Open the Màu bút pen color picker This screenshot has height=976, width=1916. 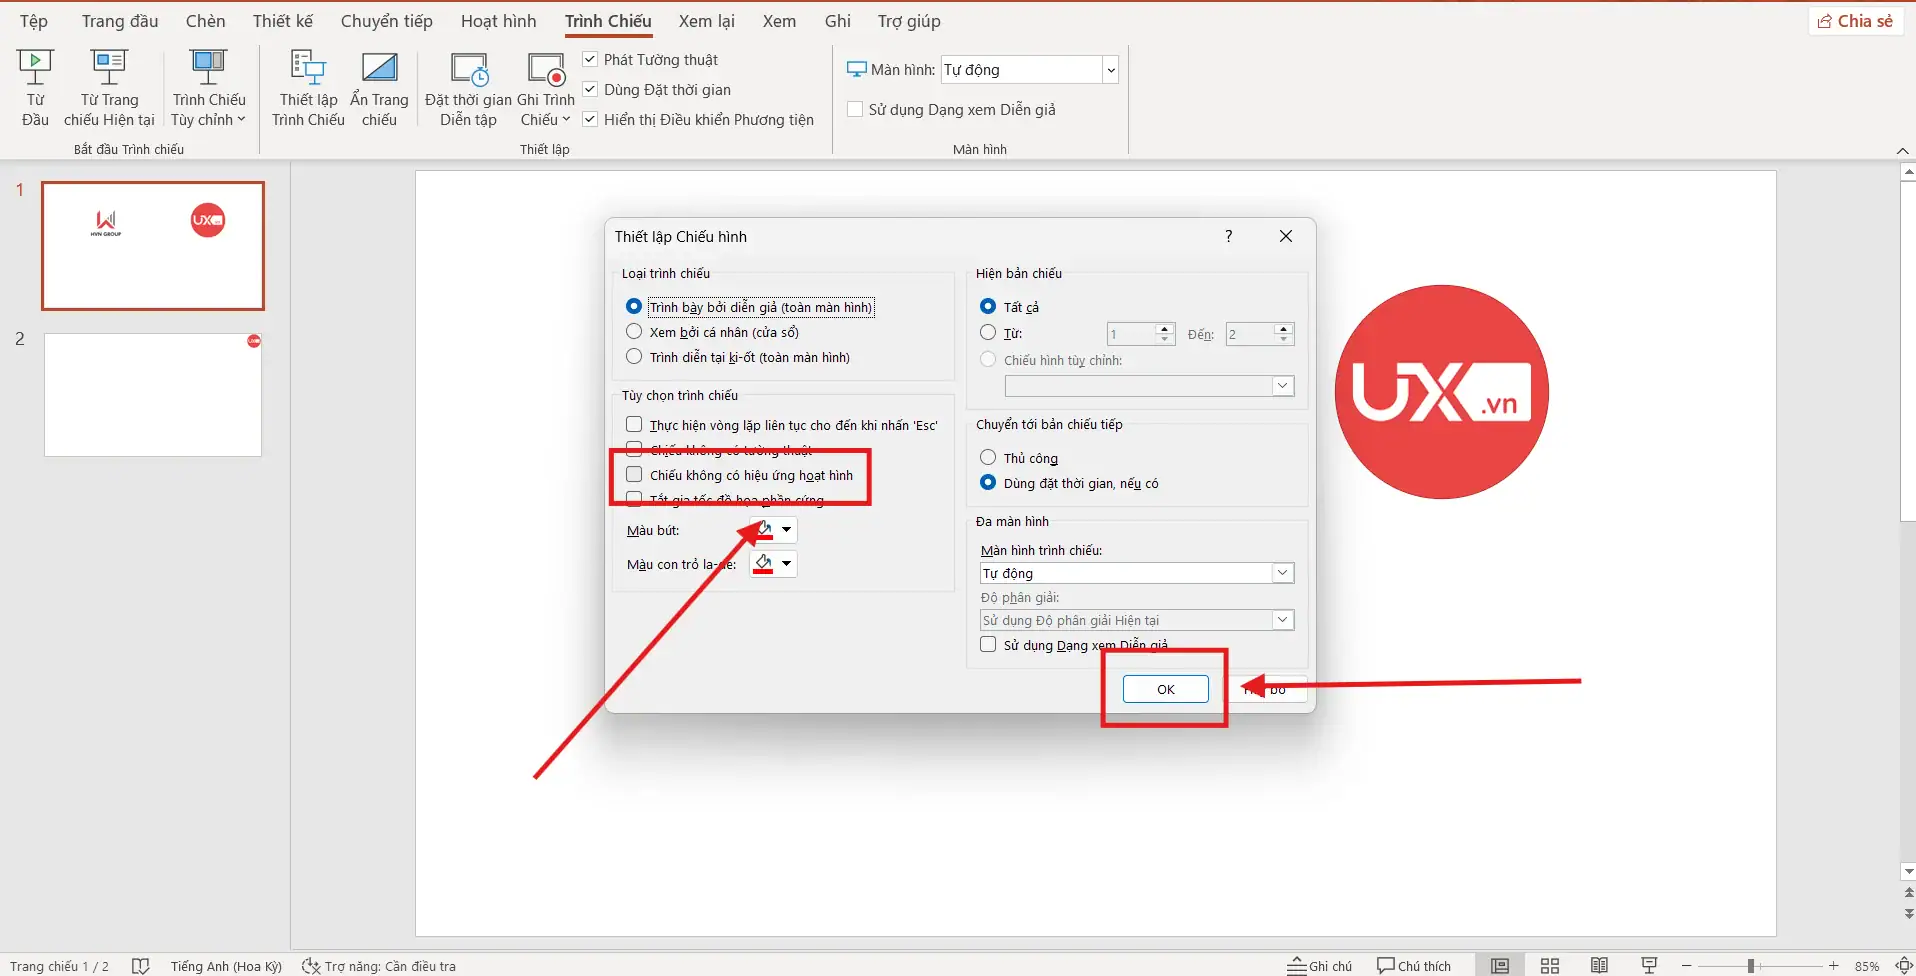tap(774, 530)
